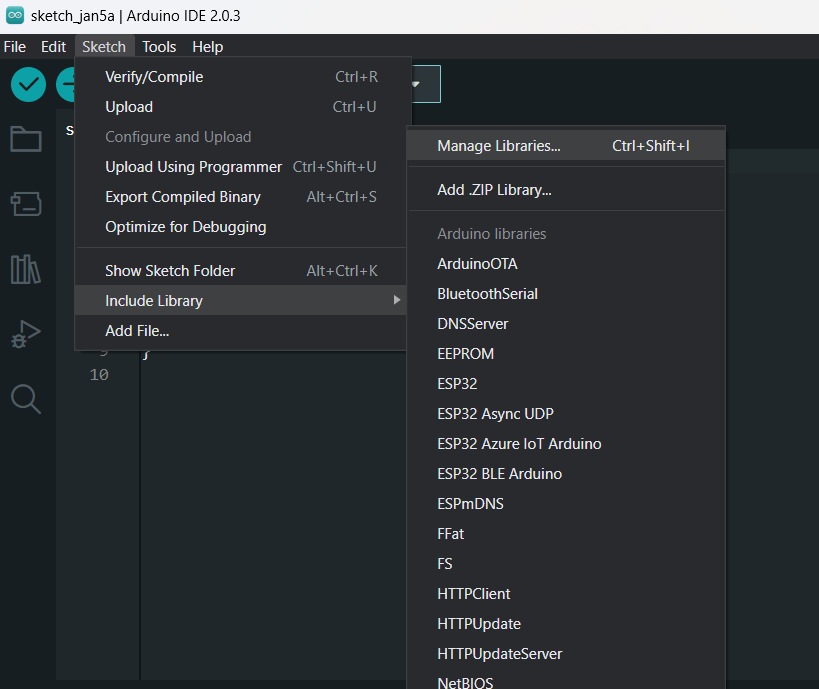Screen dimensions: 819x689
Task: Open the Library Manager books icon
Action: (26, 269)
